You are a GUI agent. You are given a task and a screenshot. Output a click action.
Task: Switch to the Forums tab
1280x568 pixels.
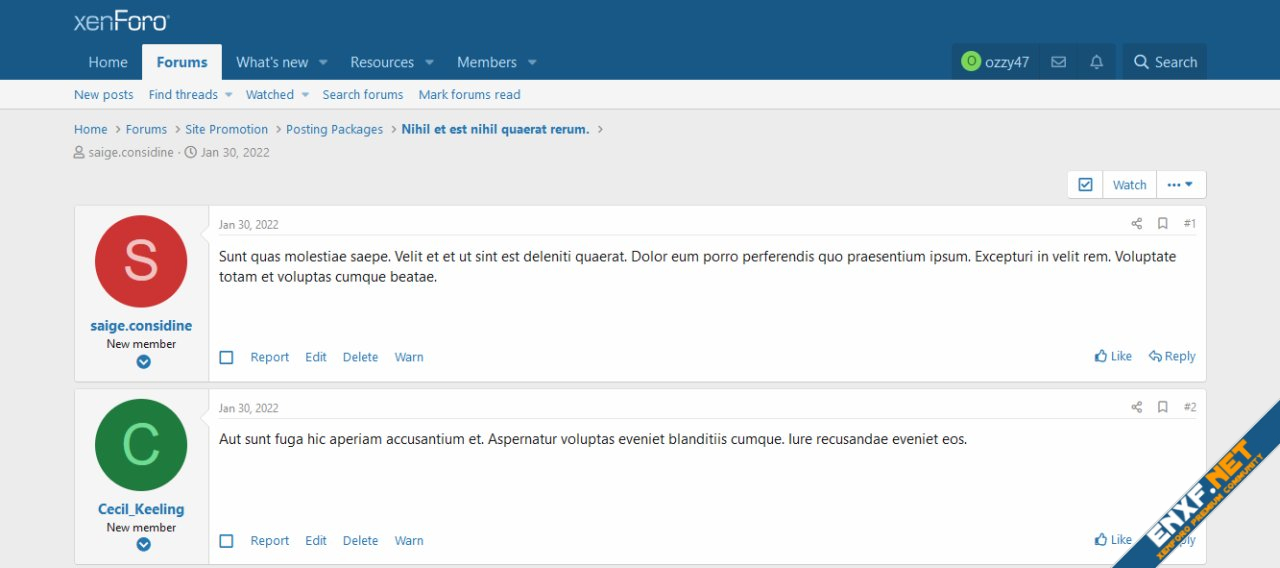point(182,62)
